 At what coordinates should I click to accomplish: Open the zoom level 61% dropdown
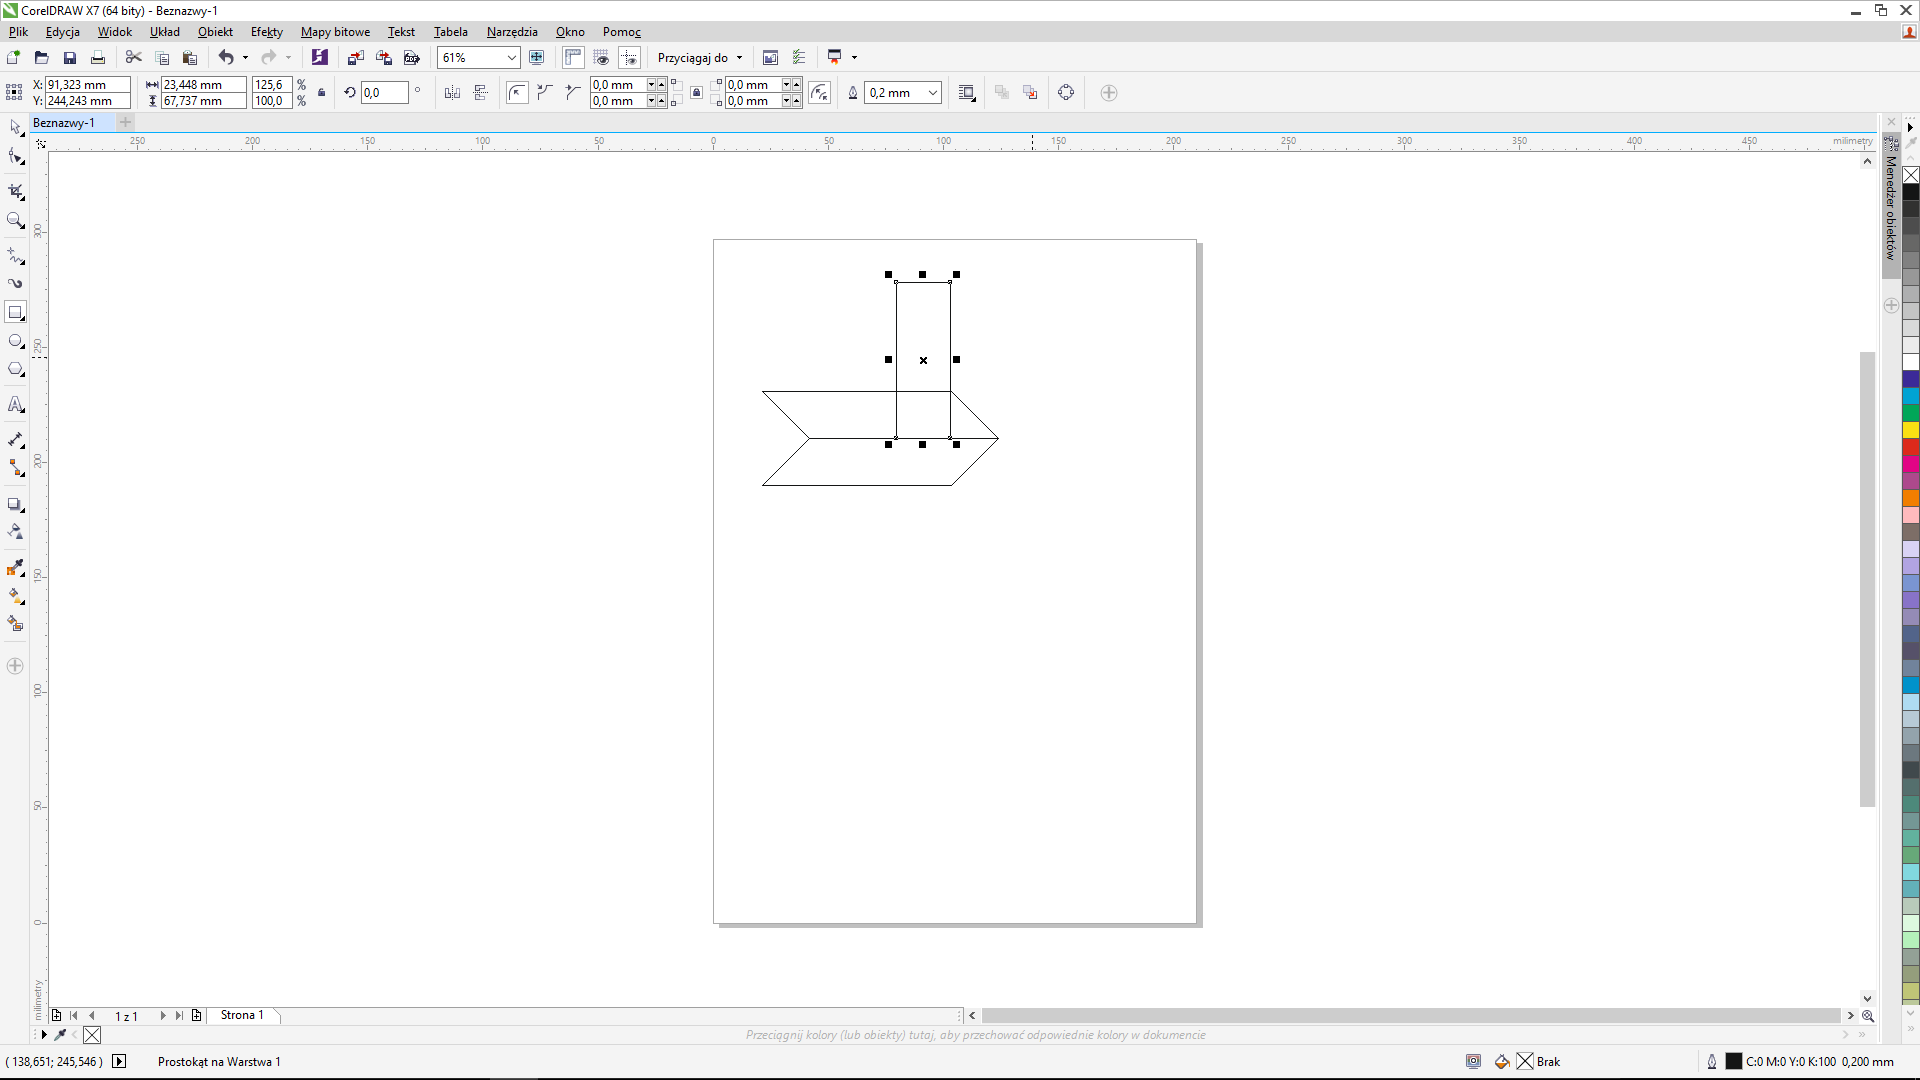511,58
